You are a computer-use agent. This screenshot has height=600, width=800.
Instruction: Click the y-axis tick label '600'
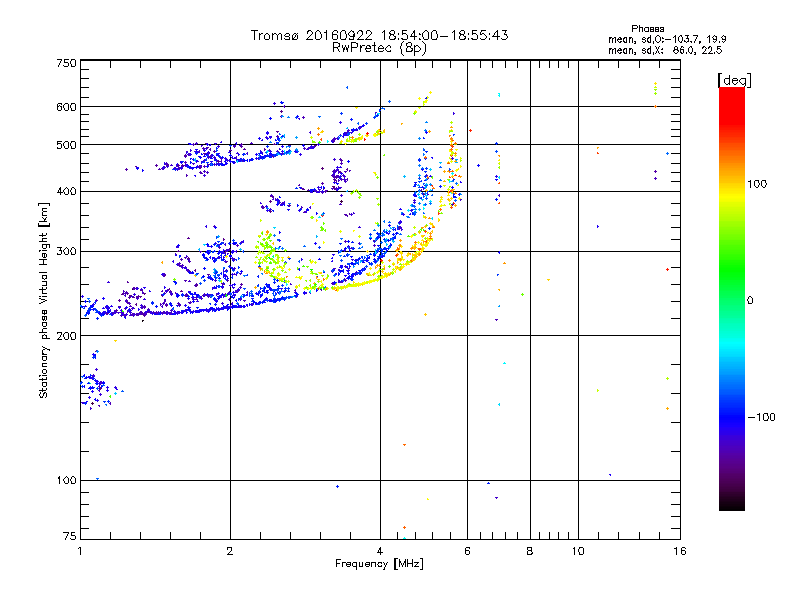pos(67,107)
